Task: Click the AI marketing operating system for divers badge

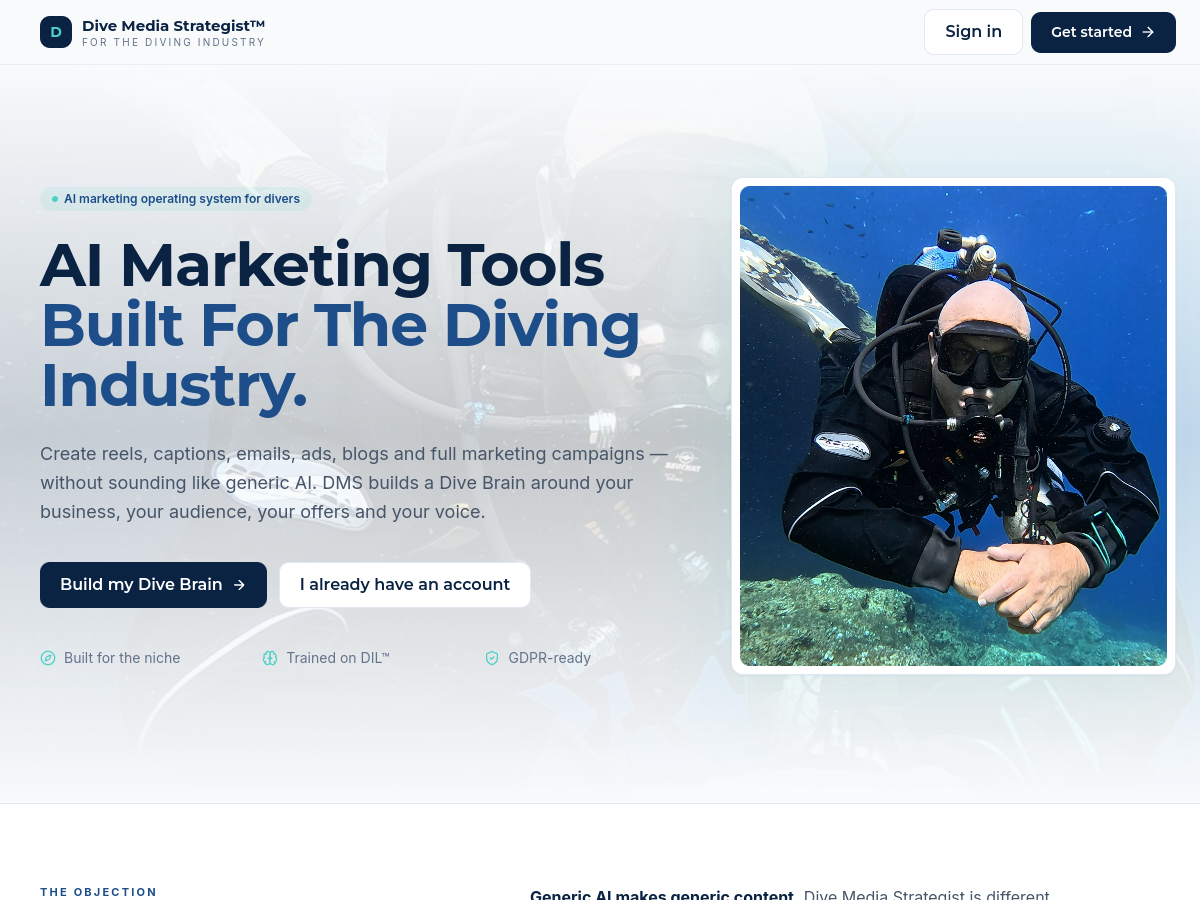Action: click(176, 199)
